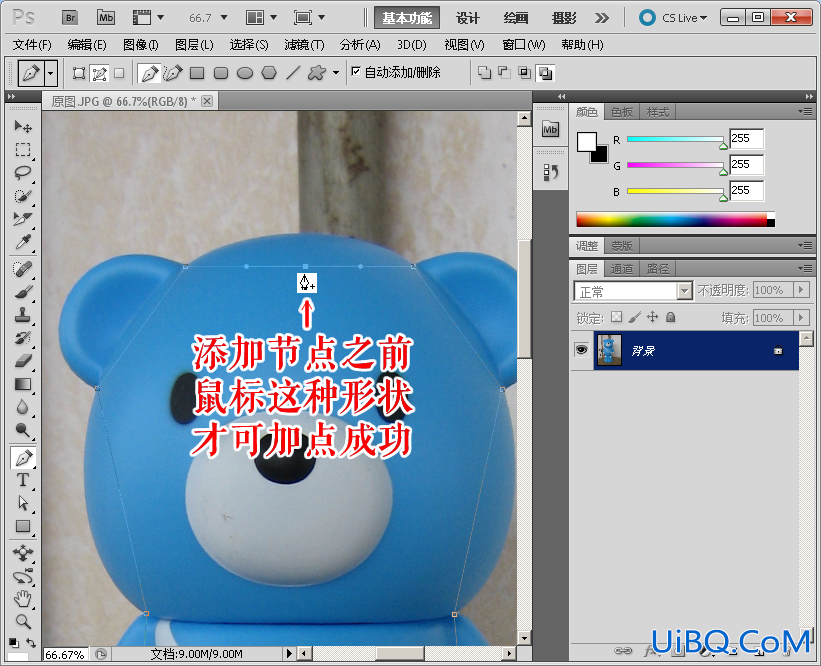Screen dimensions: 821x666
Task: Select the Clone Stamp tool
Action: (x=23, y=315)
